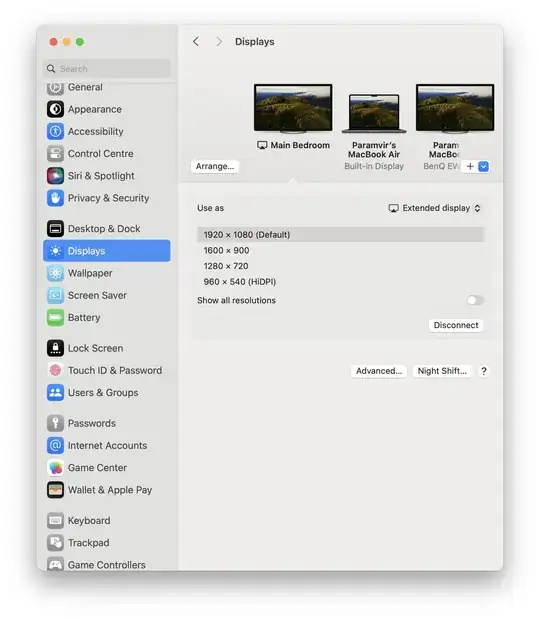Click the Wallet & Apple Pay icon
The image size is (540, 619).
pyautogui.click(x=55, y=490)
